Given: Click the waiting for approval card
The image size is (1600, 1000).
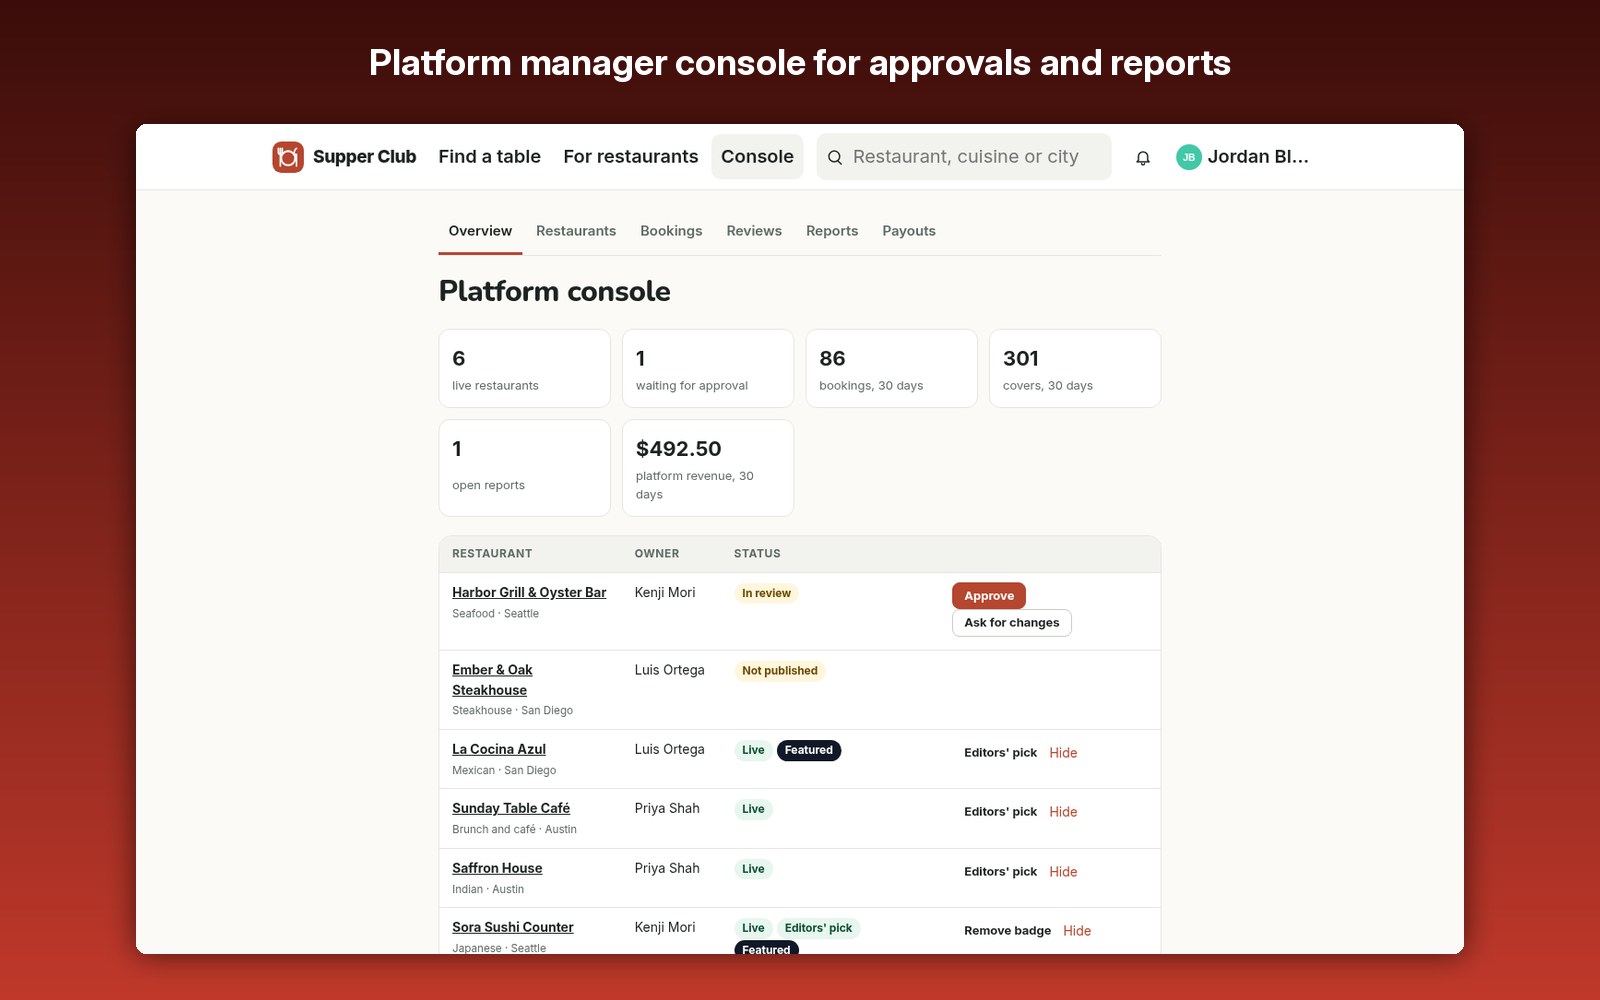Looking at the screenshot, I should [708, 368].
